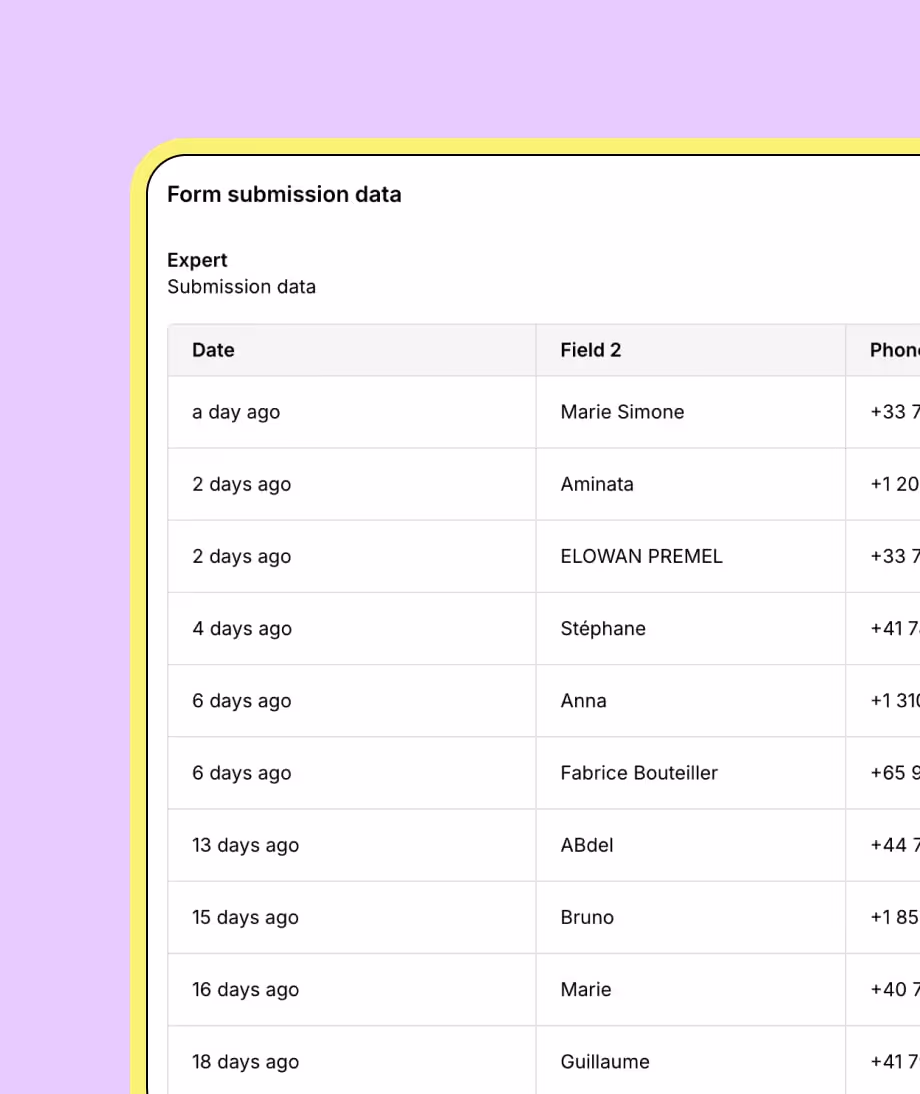Click the '18 days ago' date cell
The width and height of the screenshot is (920, 1094).
pos(352,1061)
